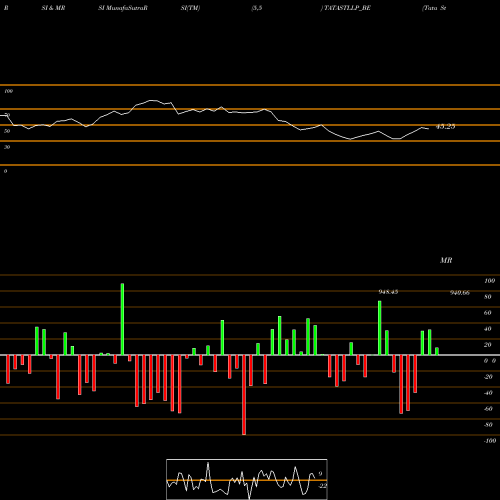Click the 949.66 price label

tap(460, 293)
